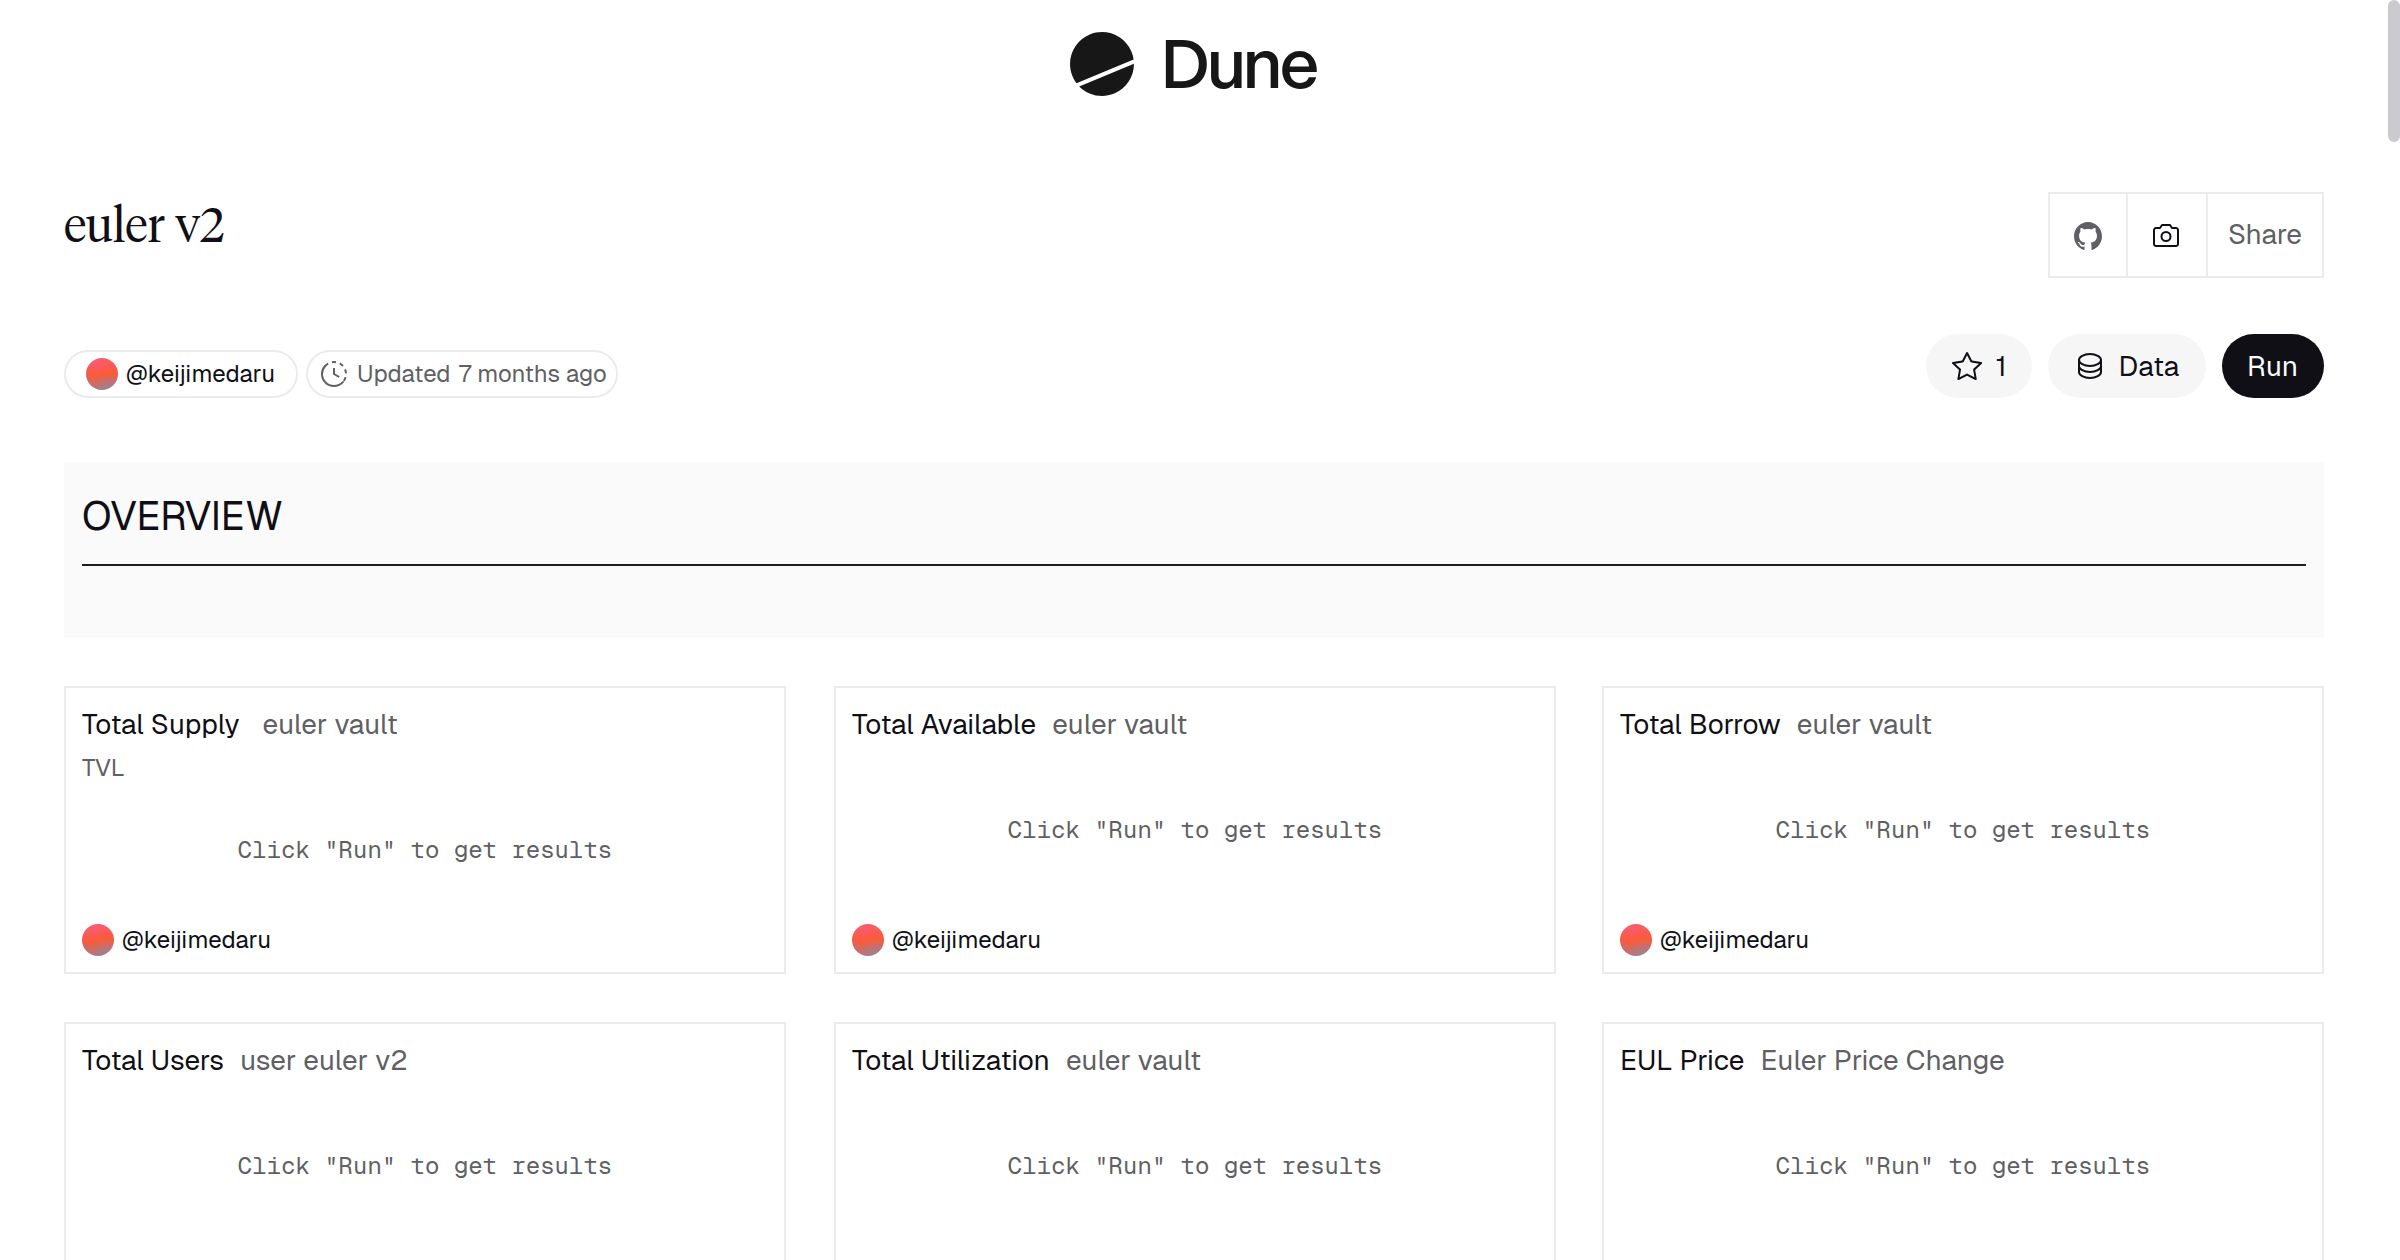Open the GitHub icon link
The image size is (2400, 1260).
pos(2087,236)
